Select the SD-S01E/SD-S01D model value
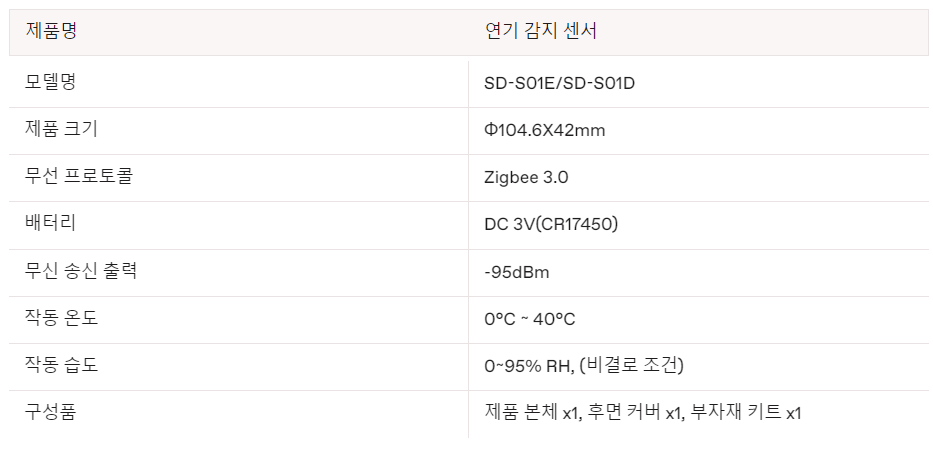 click(x=559, y=82)
